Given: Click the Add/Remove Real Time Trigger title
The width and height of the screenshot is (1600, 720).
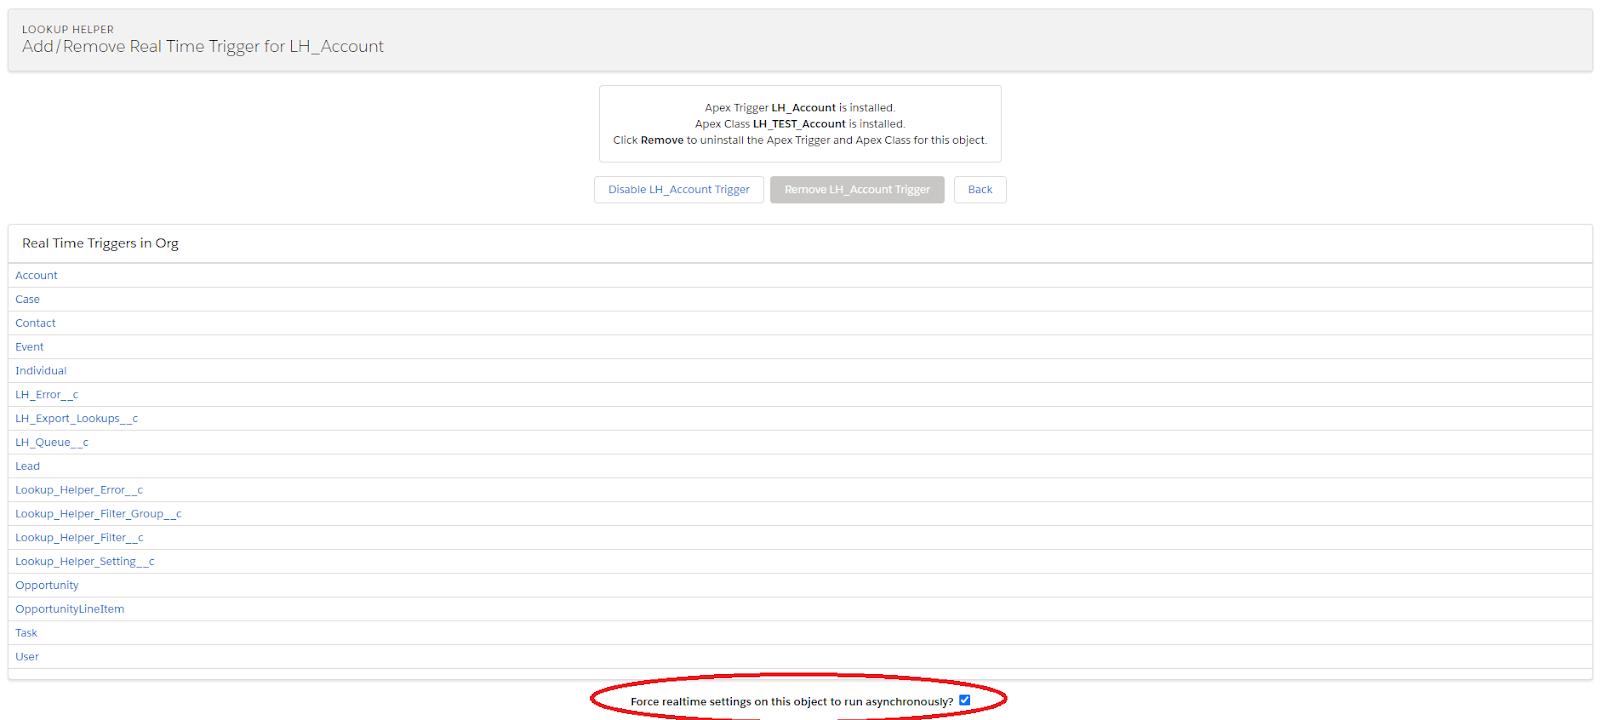Looking at the screenshot, I should [203, 47].
